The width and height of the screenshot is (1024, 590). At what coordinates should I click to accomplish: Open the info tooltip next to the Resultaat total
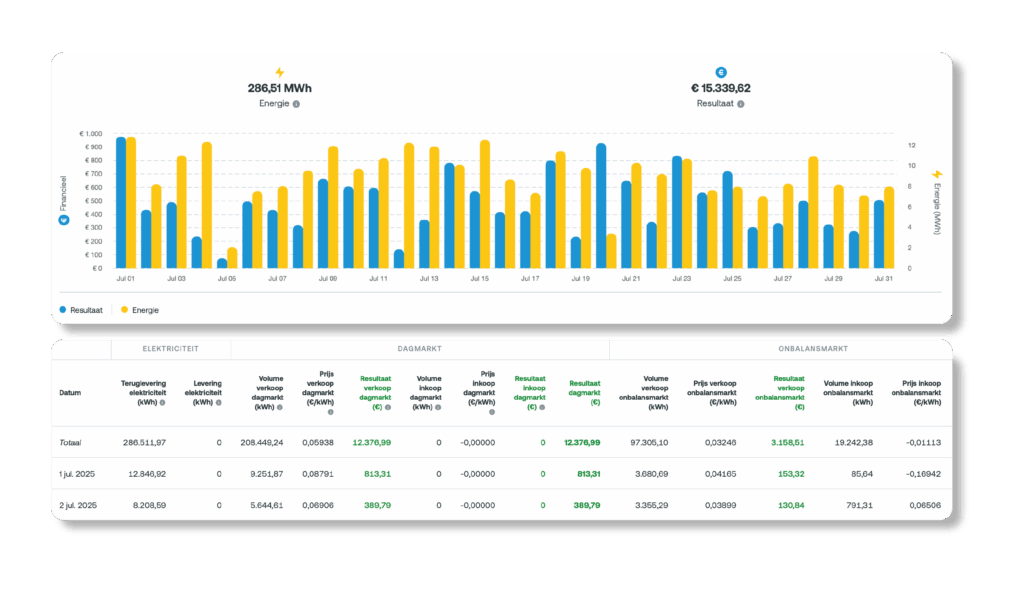point(741,104)
